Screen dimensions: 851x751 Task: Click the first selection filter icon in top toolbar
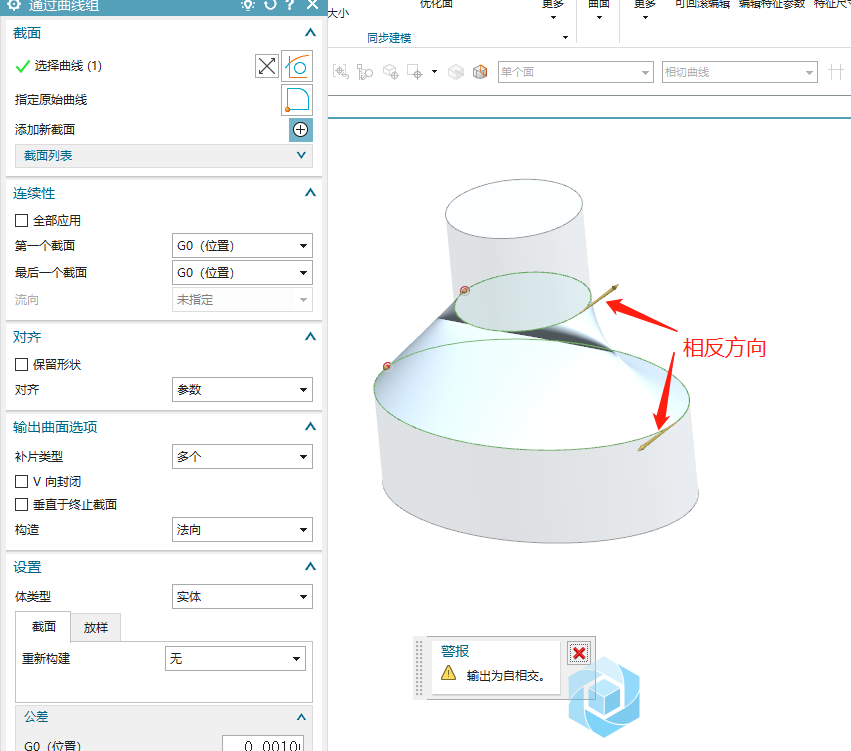coord(340,72)
